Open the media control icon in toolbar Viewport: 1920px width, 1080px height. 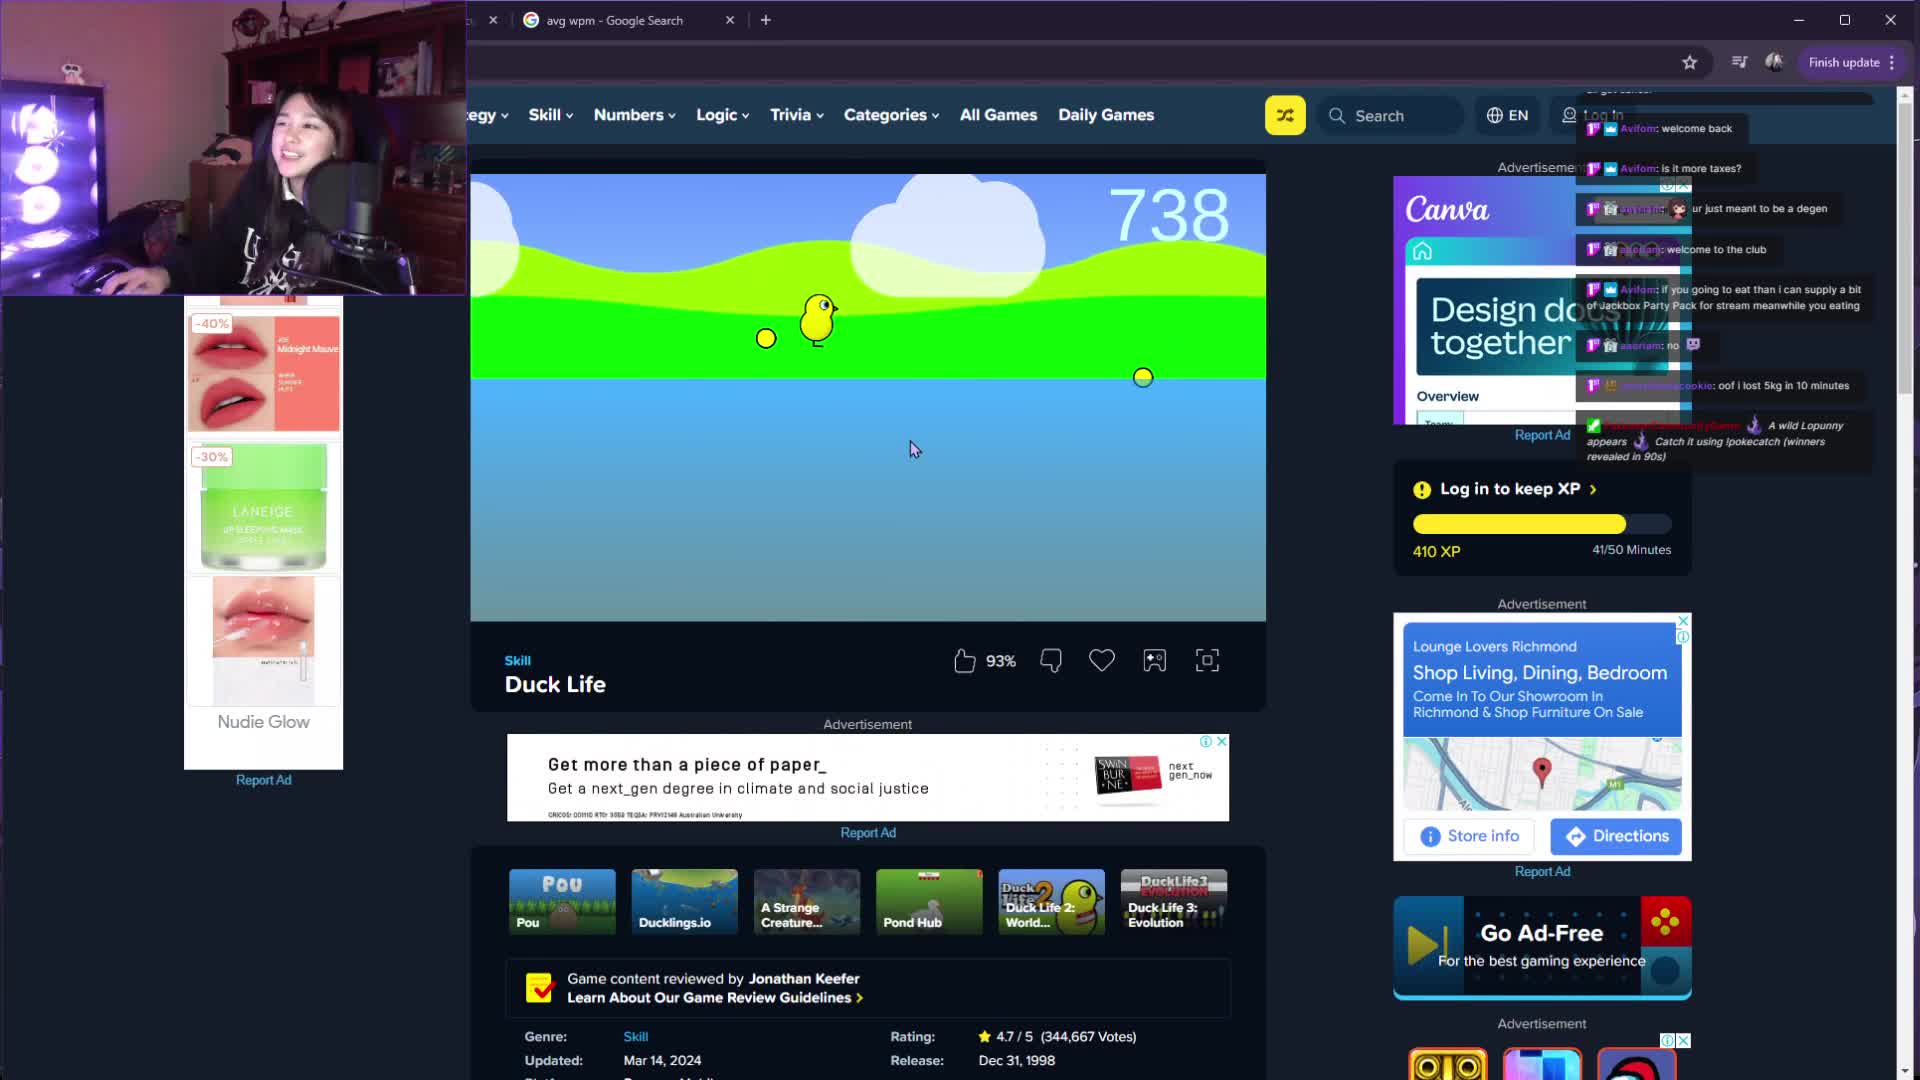(x=1739, y=62)
